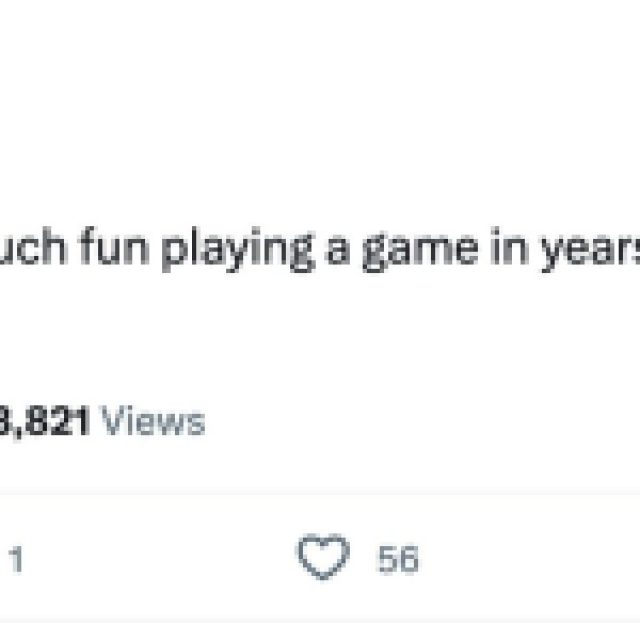The width and height of the screenshot is (640, 640).
Task: Open the Views analytics label
Action: [155, 421]
